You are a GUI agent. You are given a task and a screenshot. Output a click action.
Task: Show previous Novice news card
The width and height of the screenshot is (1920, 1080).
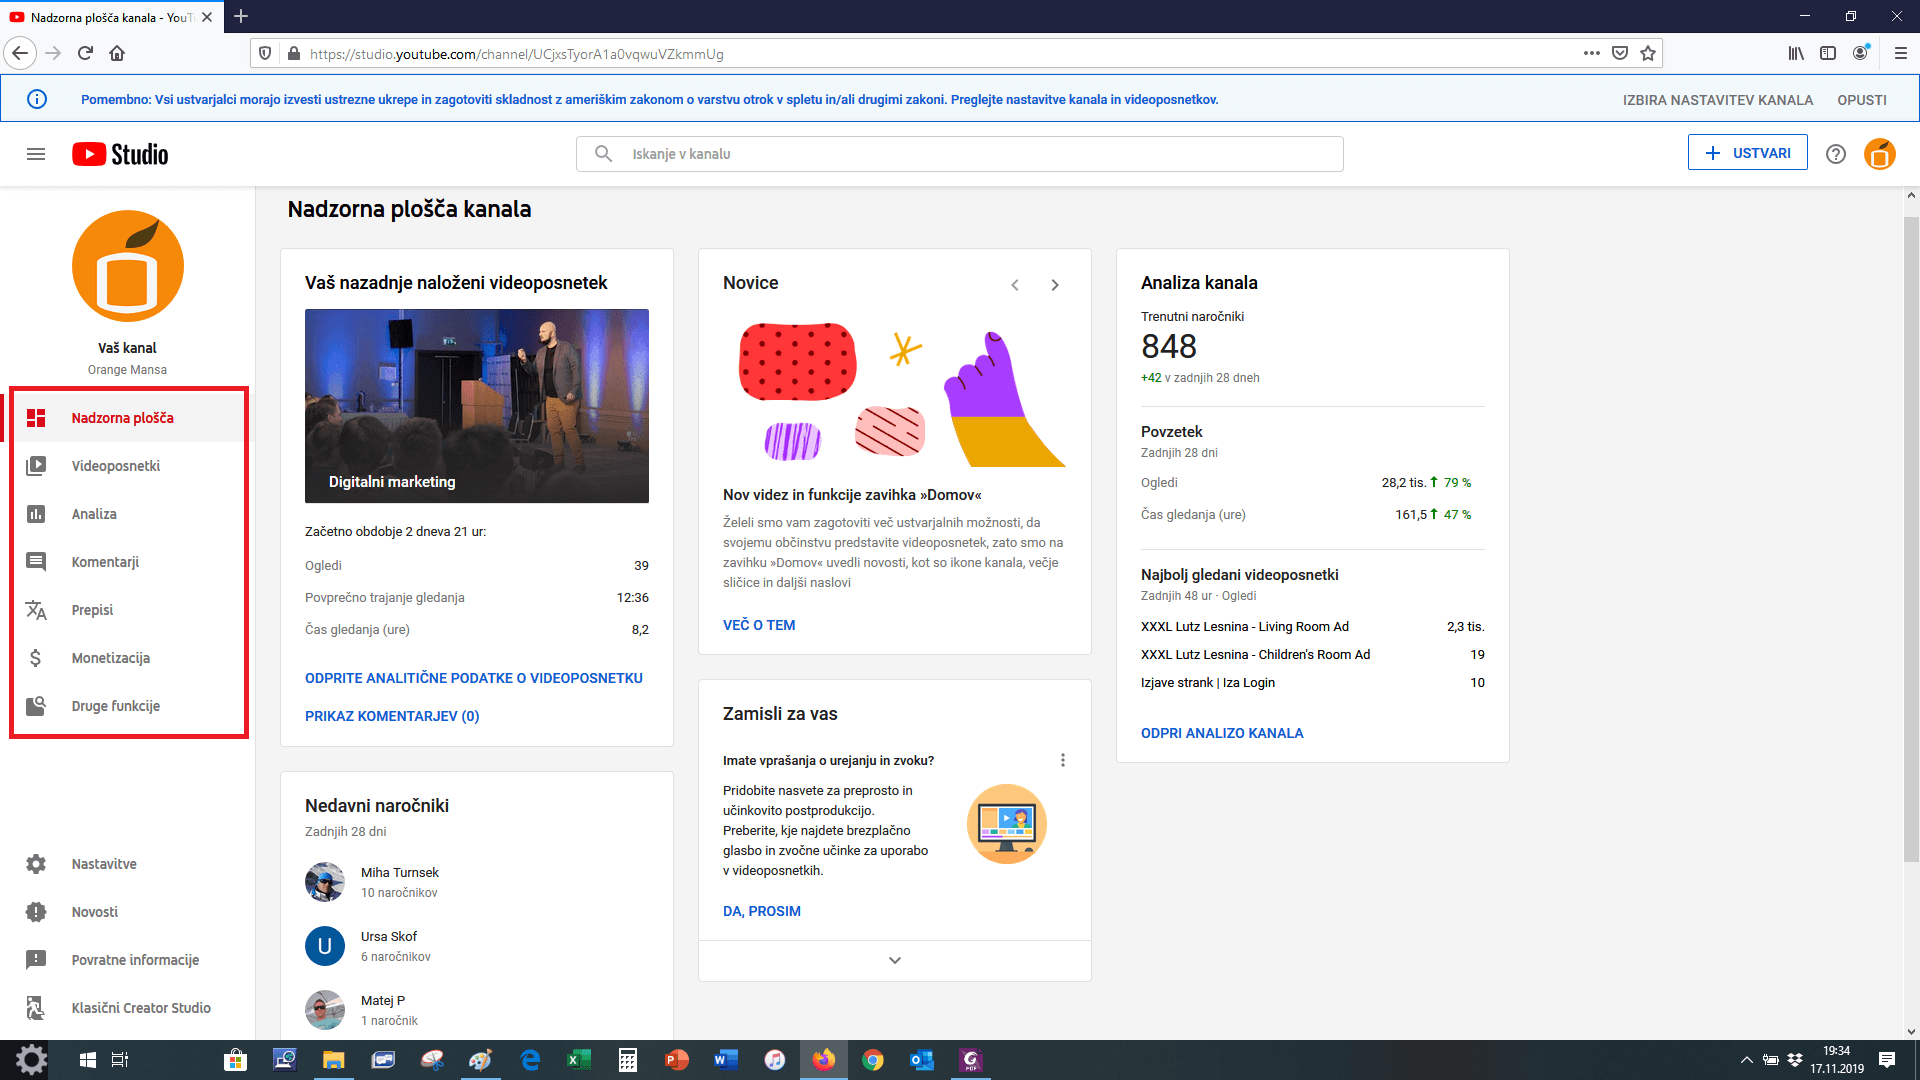[x=1015, y=285]
